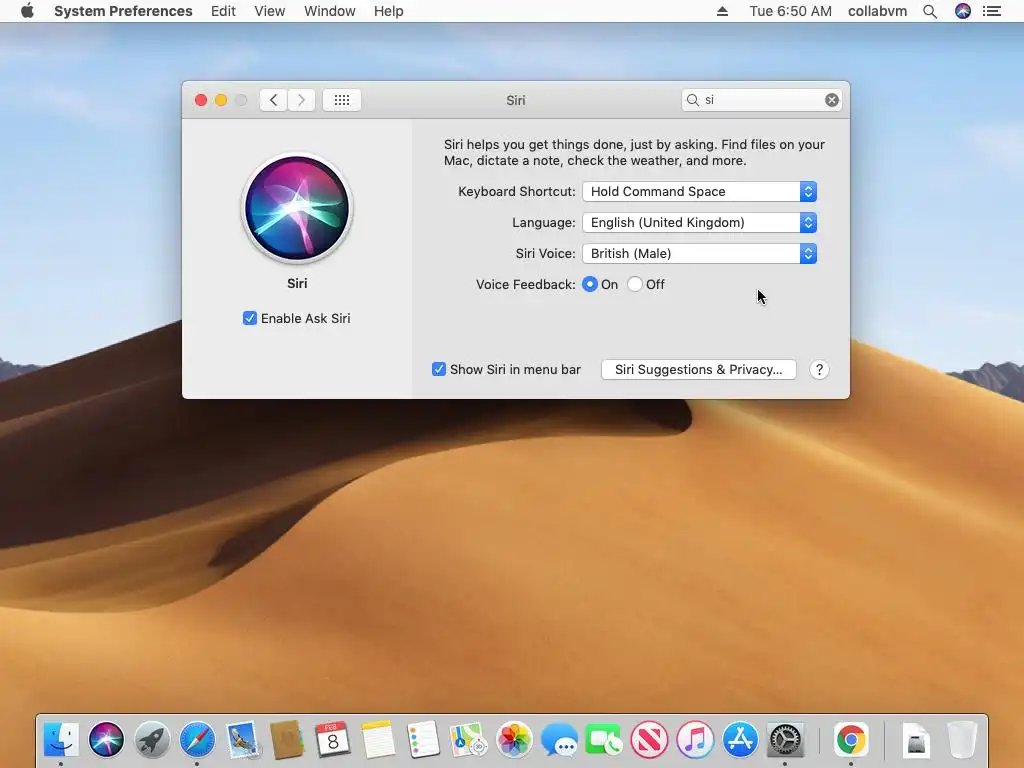Viewport: 1024px width, 768px height.
Task: Click the search field containing si
Action: (761, 100)
